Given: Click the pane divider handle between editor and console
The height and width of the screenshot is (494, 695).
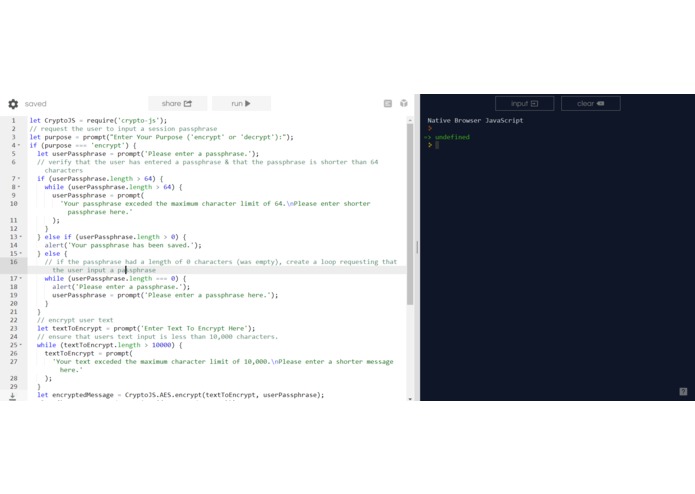Looking at the screenshot, I should 417,247.
